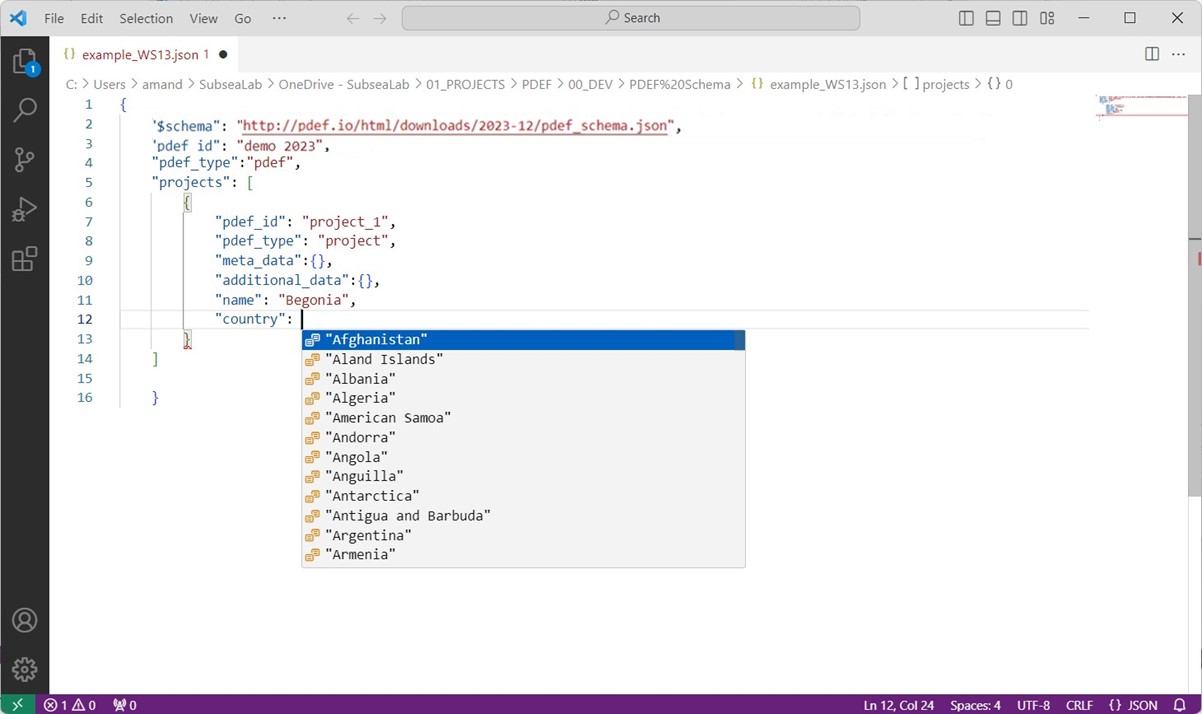This screenshot has height=714, width=1202.
Task: Click the ports forwarded status item
Action: click(x=125, y=705)
